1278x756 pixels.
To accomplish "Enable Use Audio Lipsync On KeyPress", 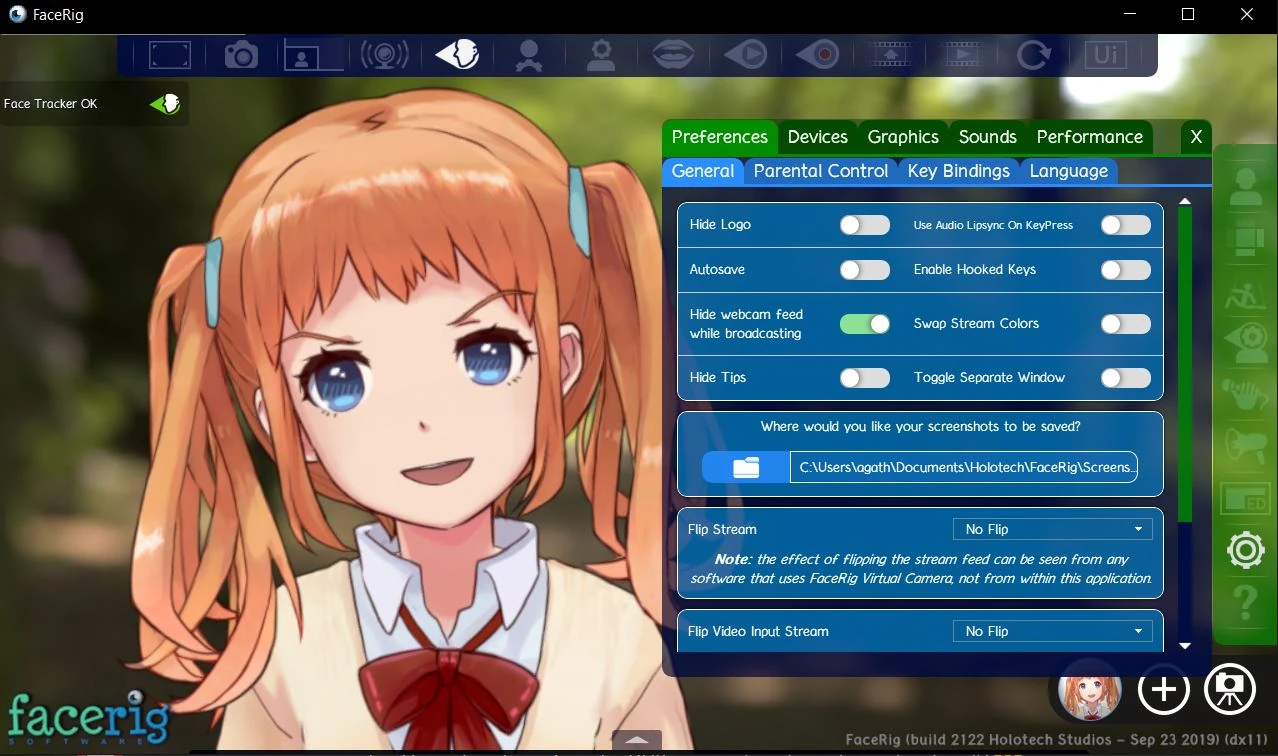I will pos(1125,225).
